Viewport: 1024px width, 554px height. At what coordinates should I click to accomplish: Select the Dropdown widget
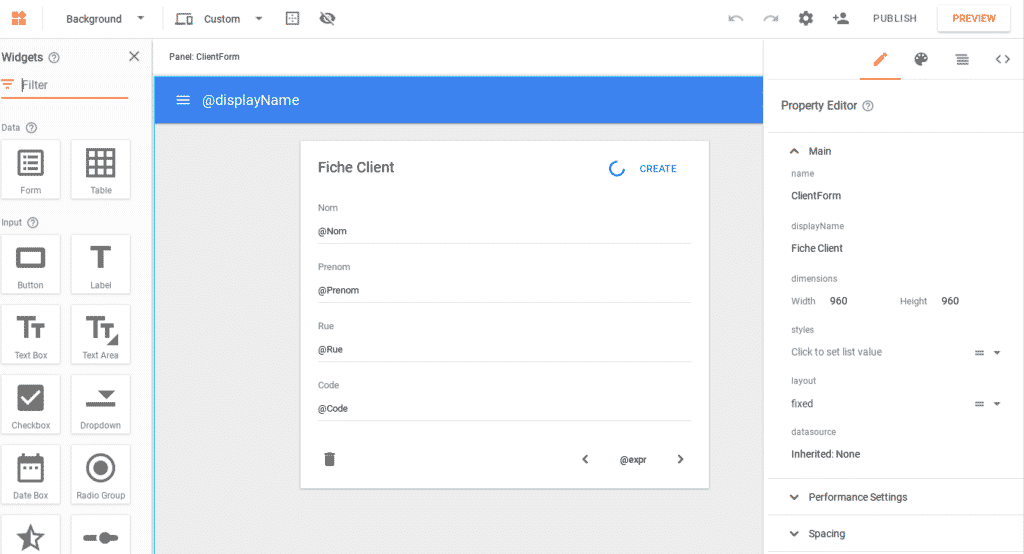pyautogui.click(x=101, y=404)
